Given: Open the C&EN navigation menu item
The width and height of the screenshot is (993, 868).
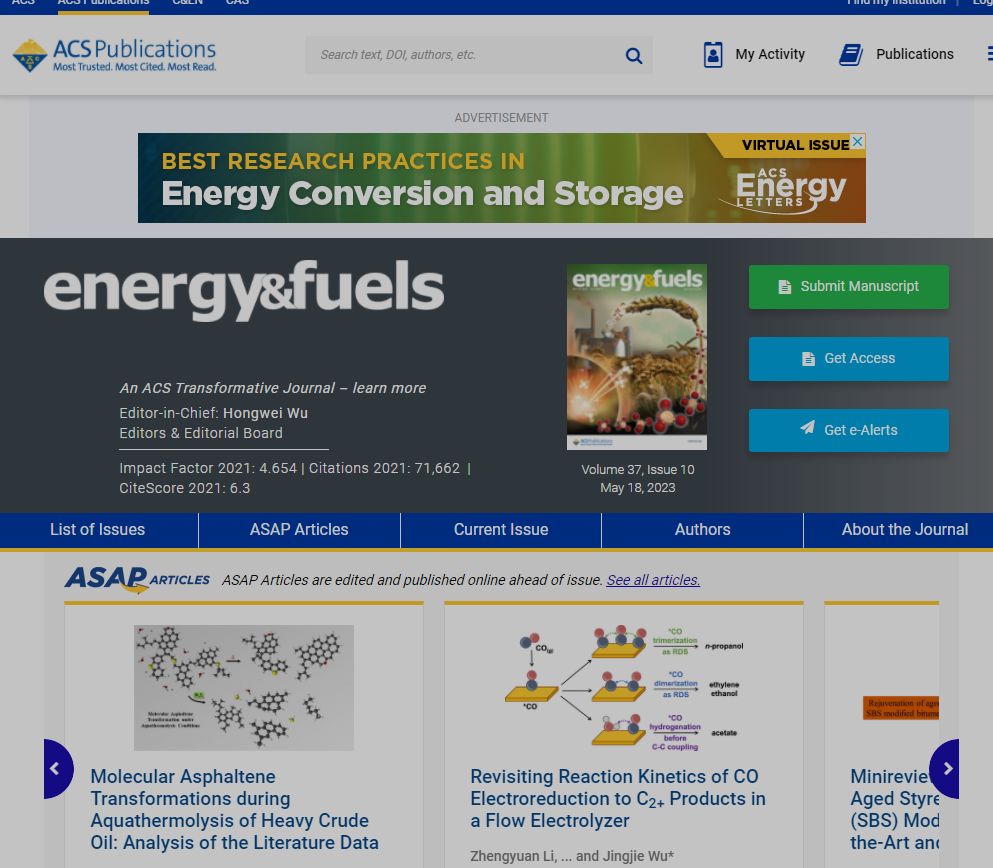Looking at the screenshot, I should 186,4.
